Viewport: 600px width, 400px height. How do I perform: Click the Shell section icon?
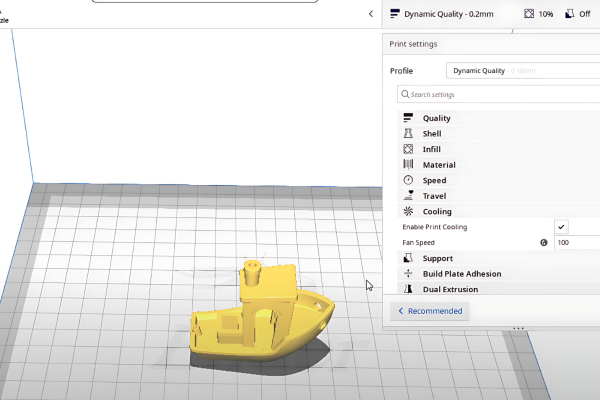(408, 133)
